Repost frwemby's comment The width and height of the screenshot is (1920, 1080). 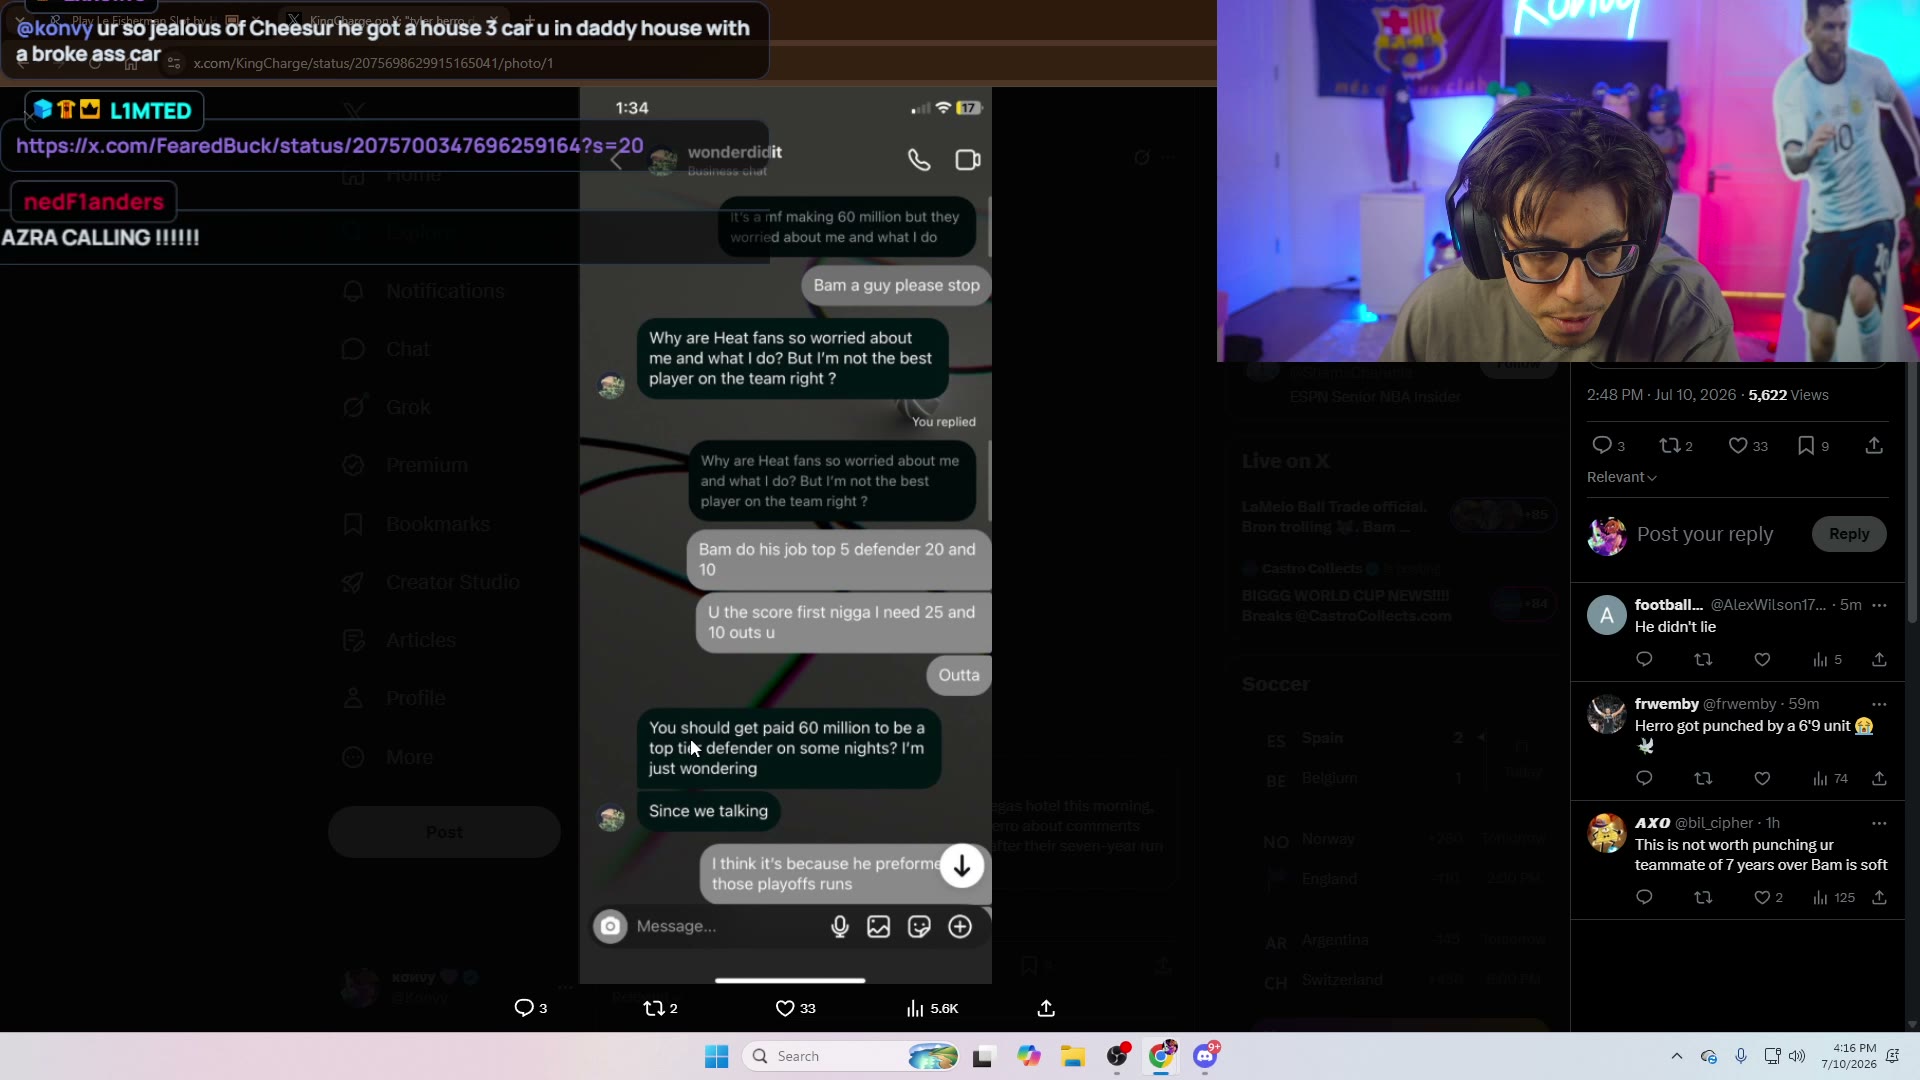1703,779
